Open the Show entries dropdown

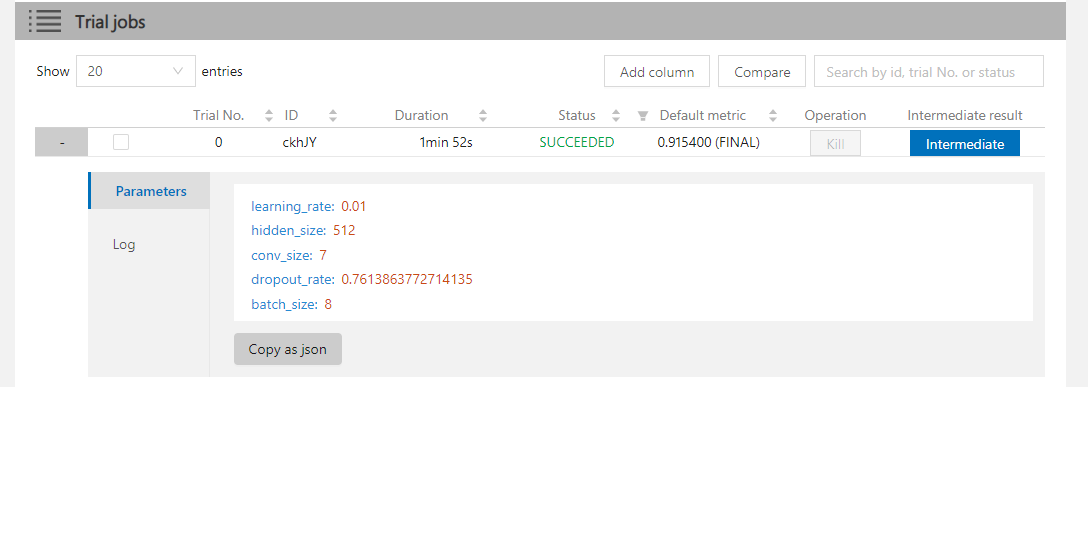[136, 72]
